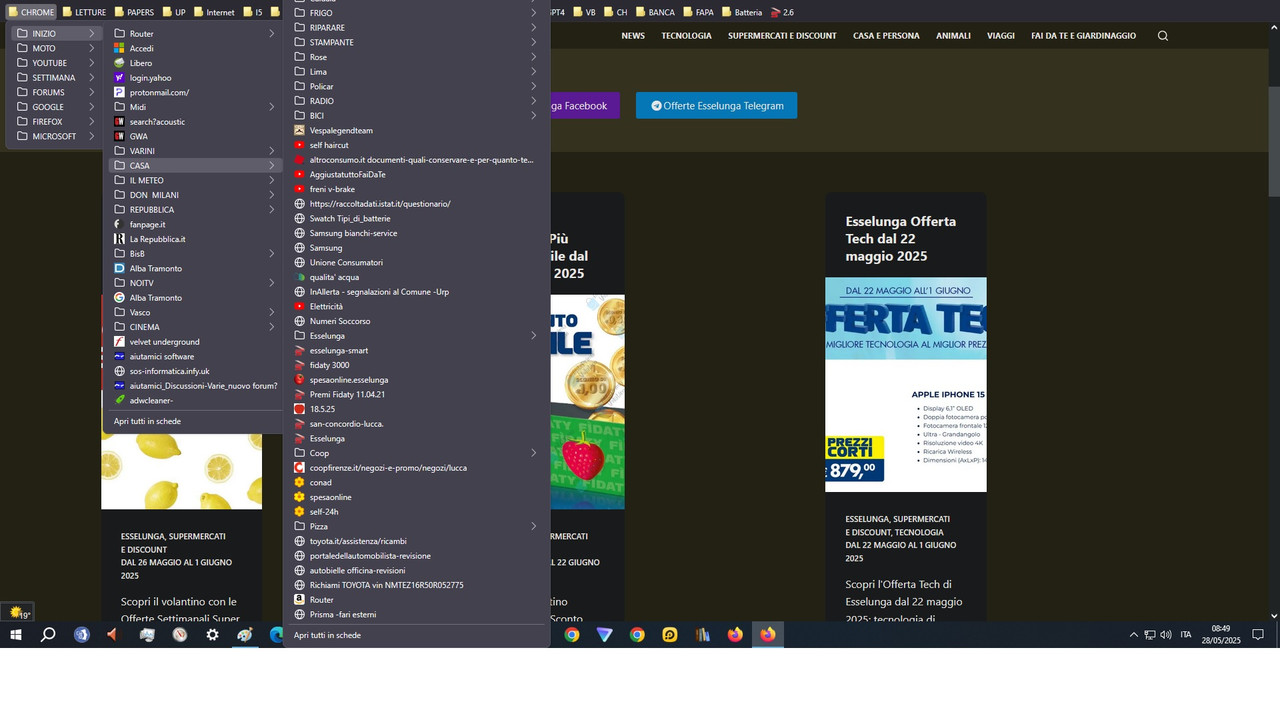This screenshot has width=1280, height=720.
Task: Open Settings gear from the taskbar
Action: coord(212,635)
